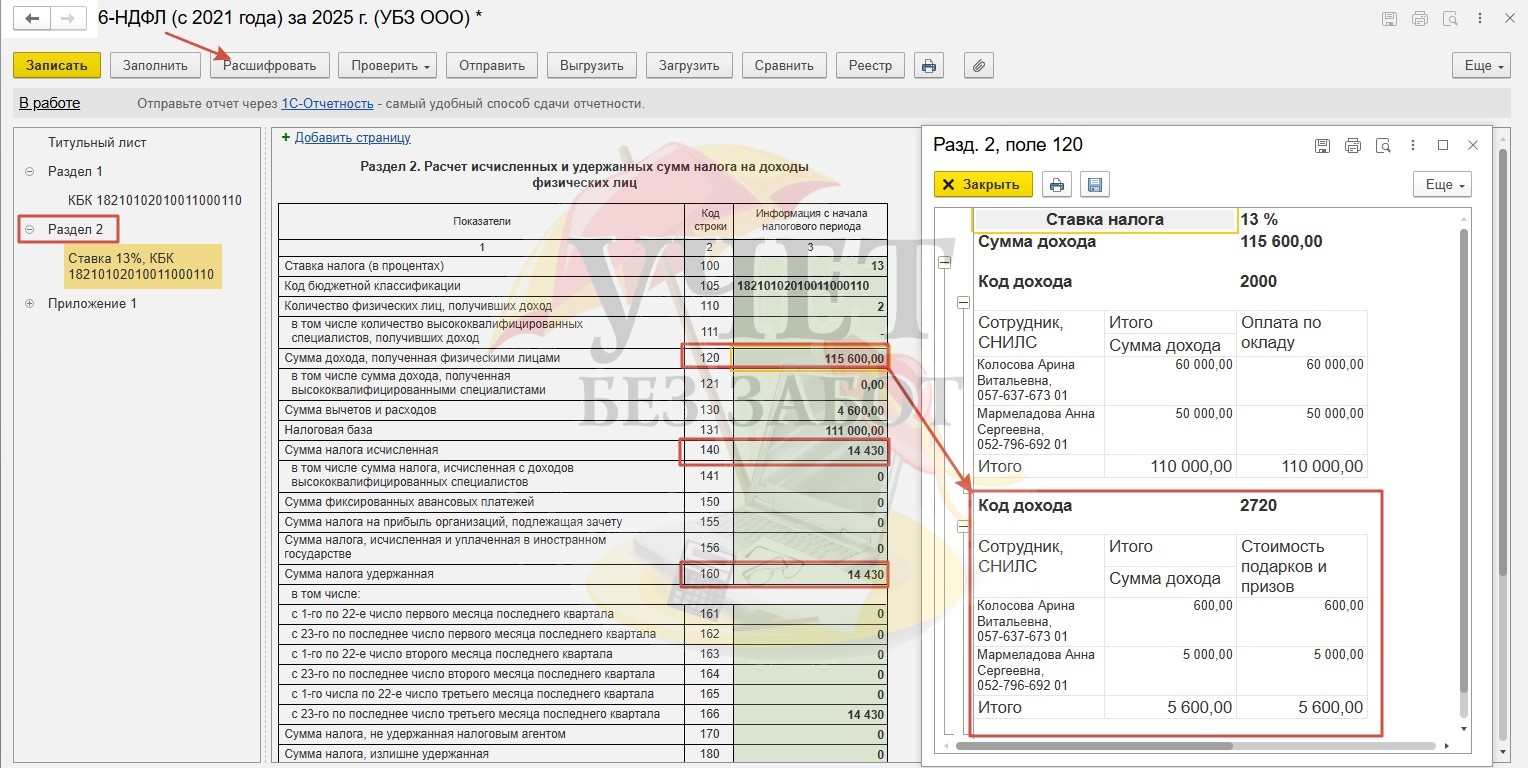Click the line 140 tax amount cell
Screen dimensions: 1528x768
[x=810, y=451]
